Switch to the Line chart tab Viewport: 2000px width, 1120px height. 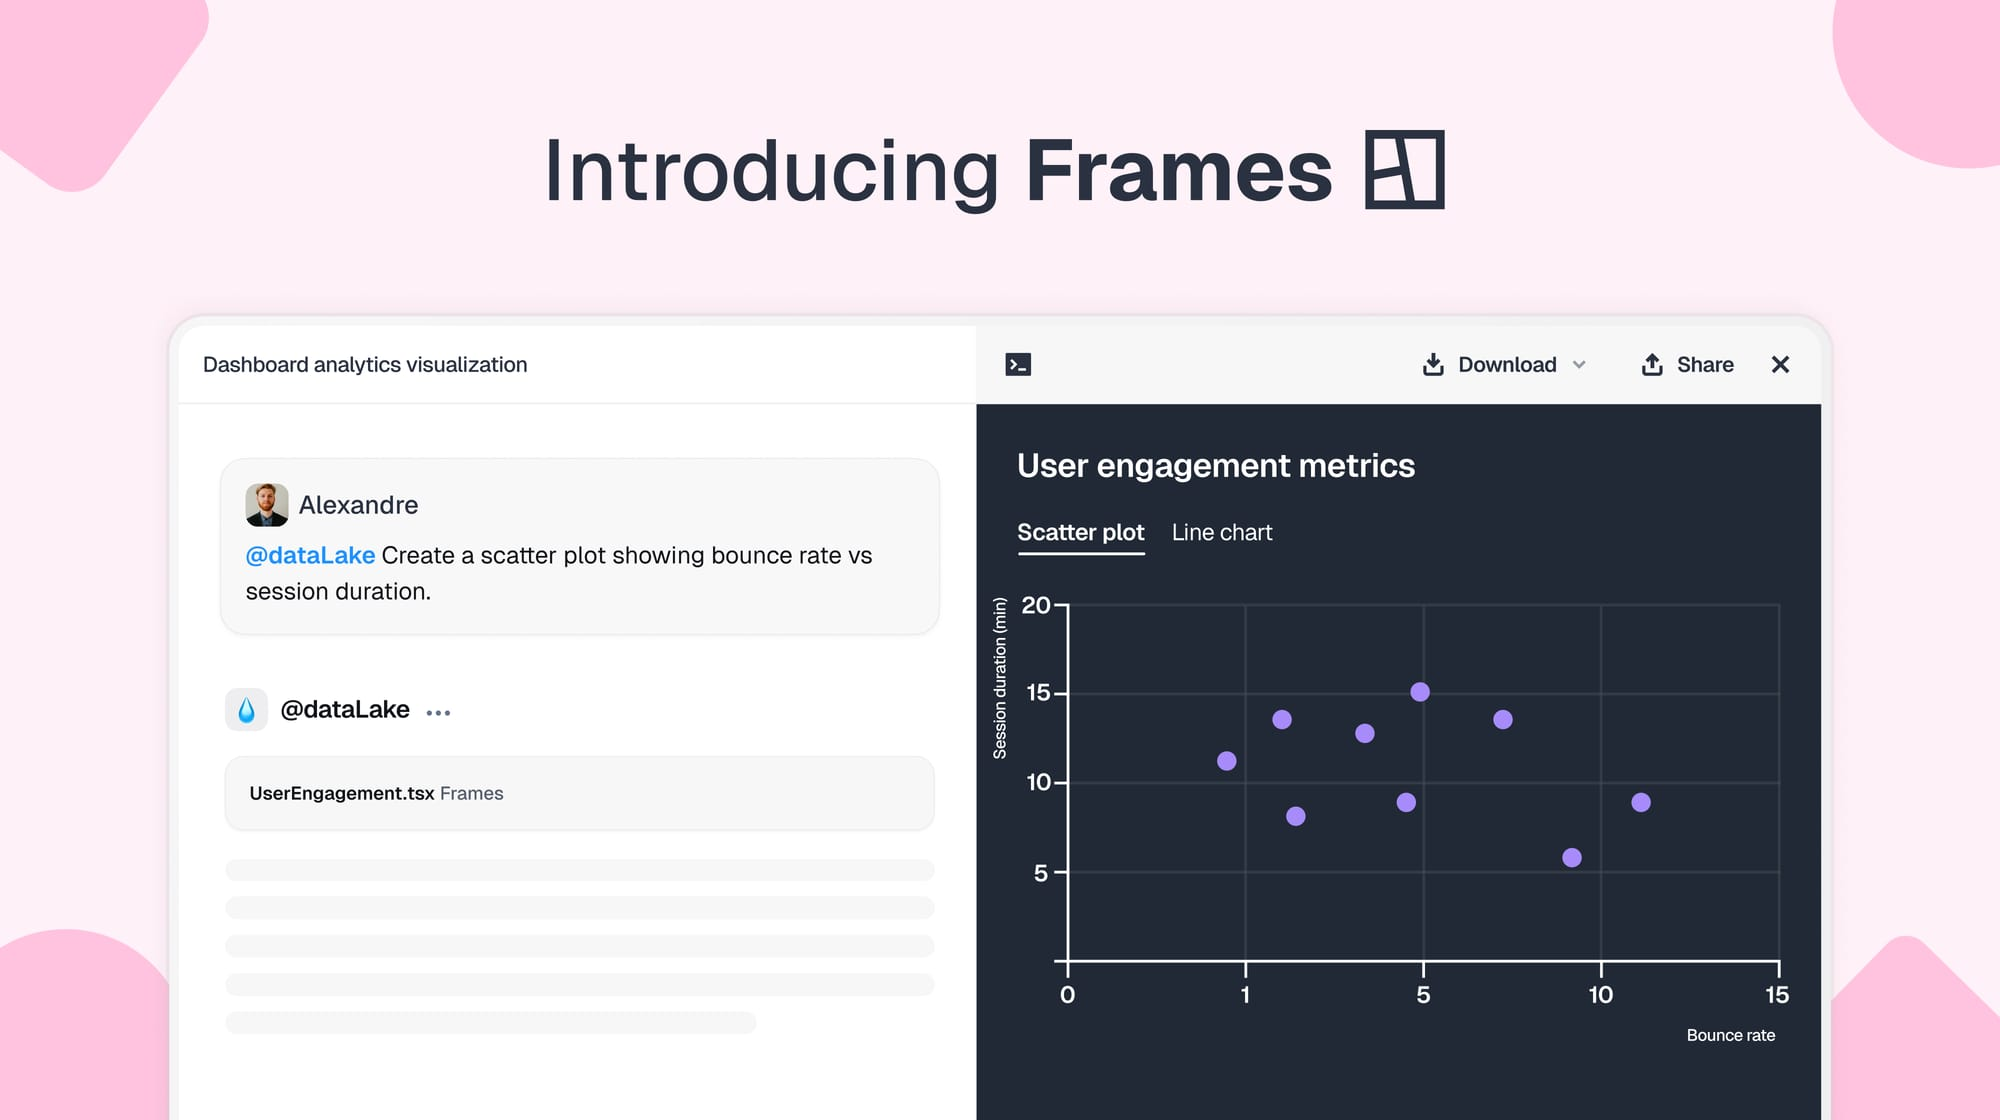point(1222,532)
